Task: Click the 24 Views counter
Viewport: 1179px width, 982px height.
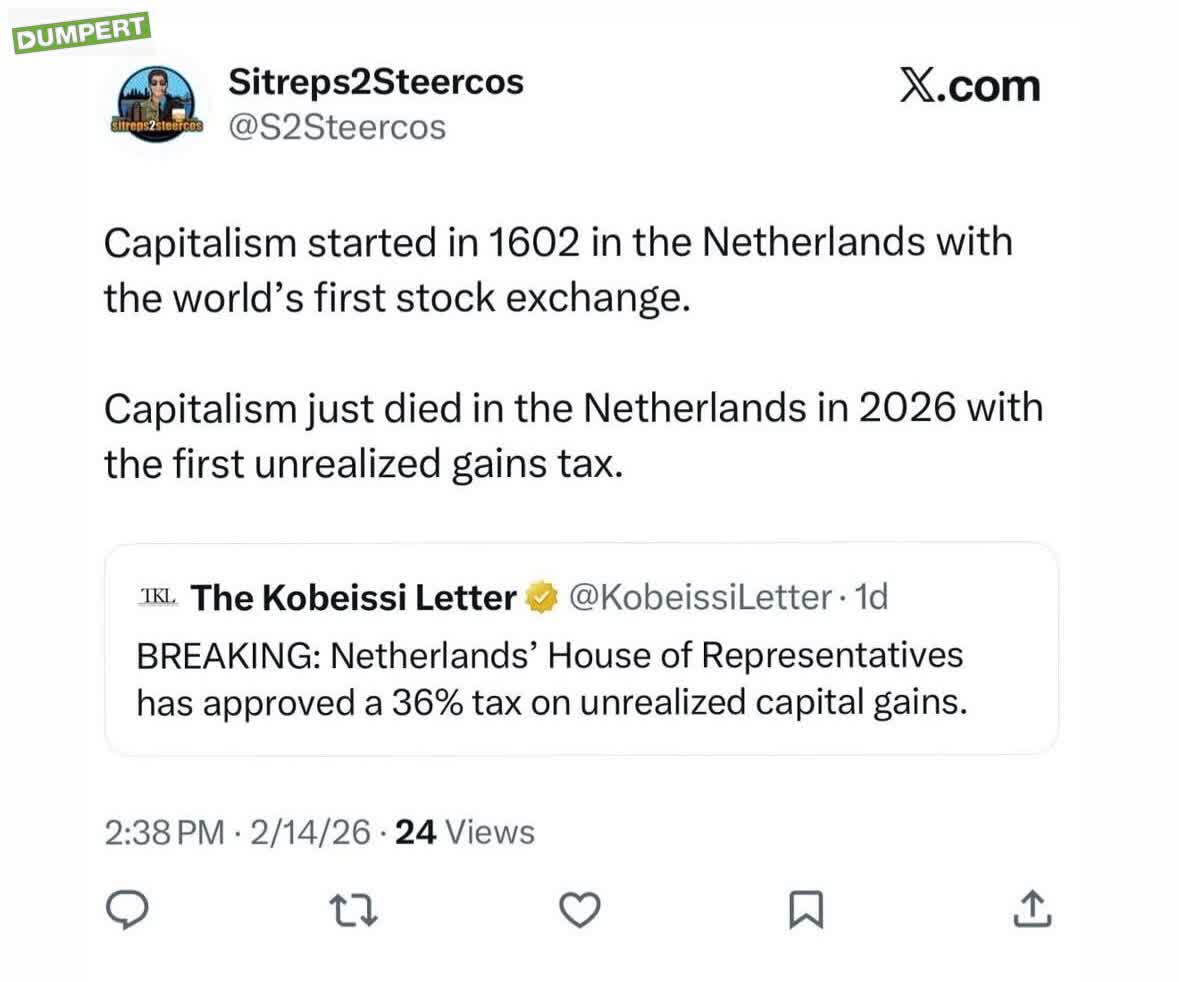Action: (460, 831)
